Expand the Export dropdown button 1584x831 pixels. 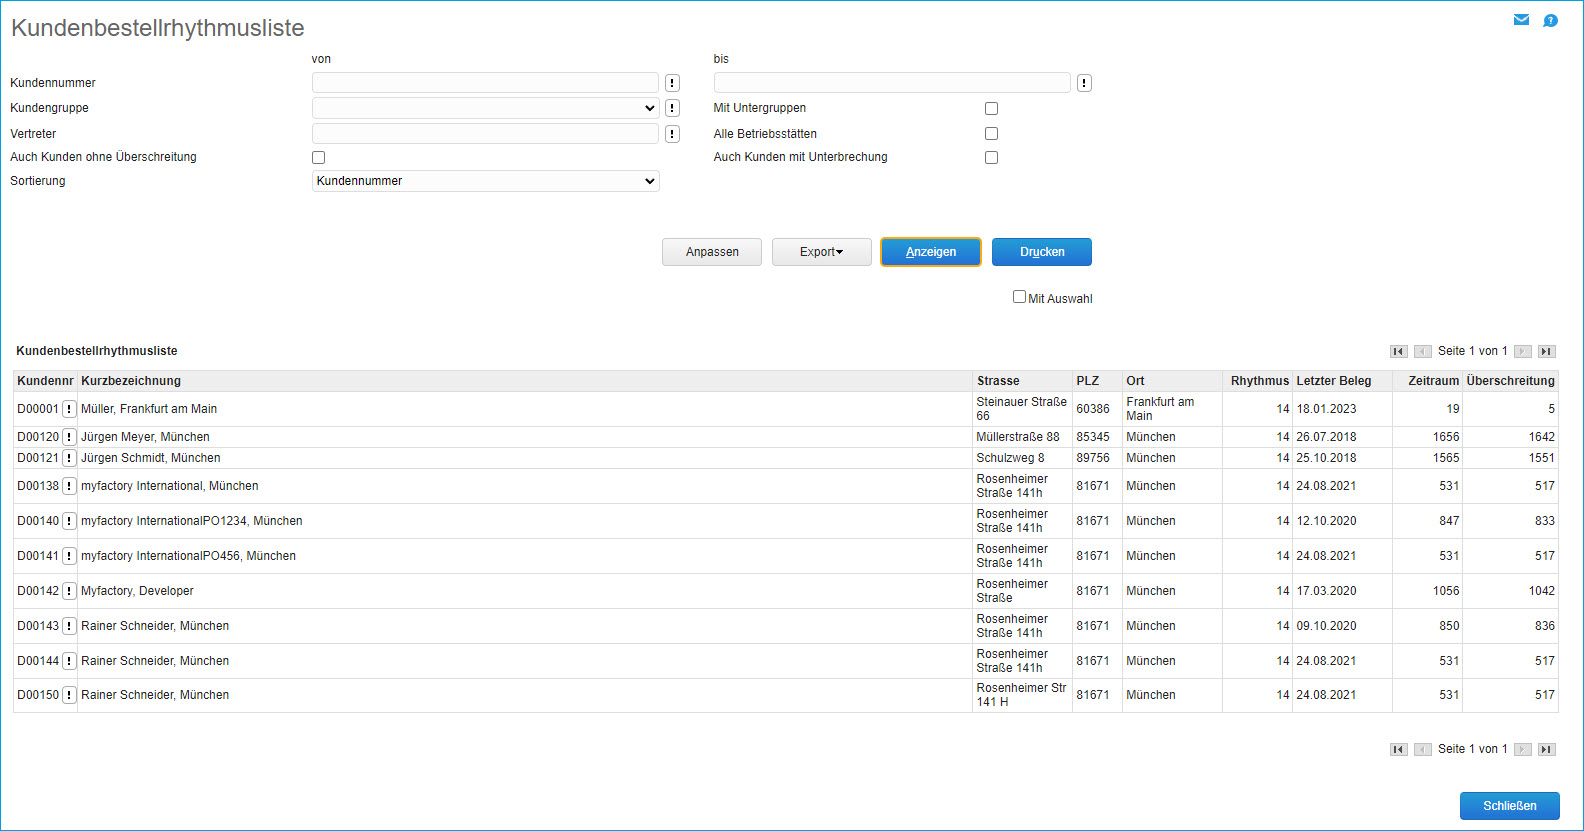point(821,252)
